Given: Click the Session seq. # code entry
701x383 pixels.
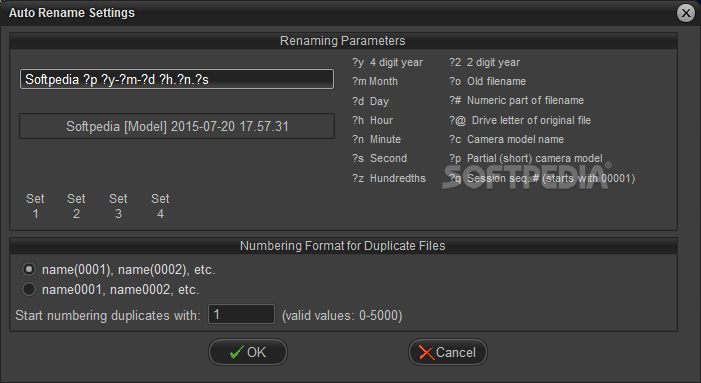Looking at the screenshot, I should [x=542, y=178].
